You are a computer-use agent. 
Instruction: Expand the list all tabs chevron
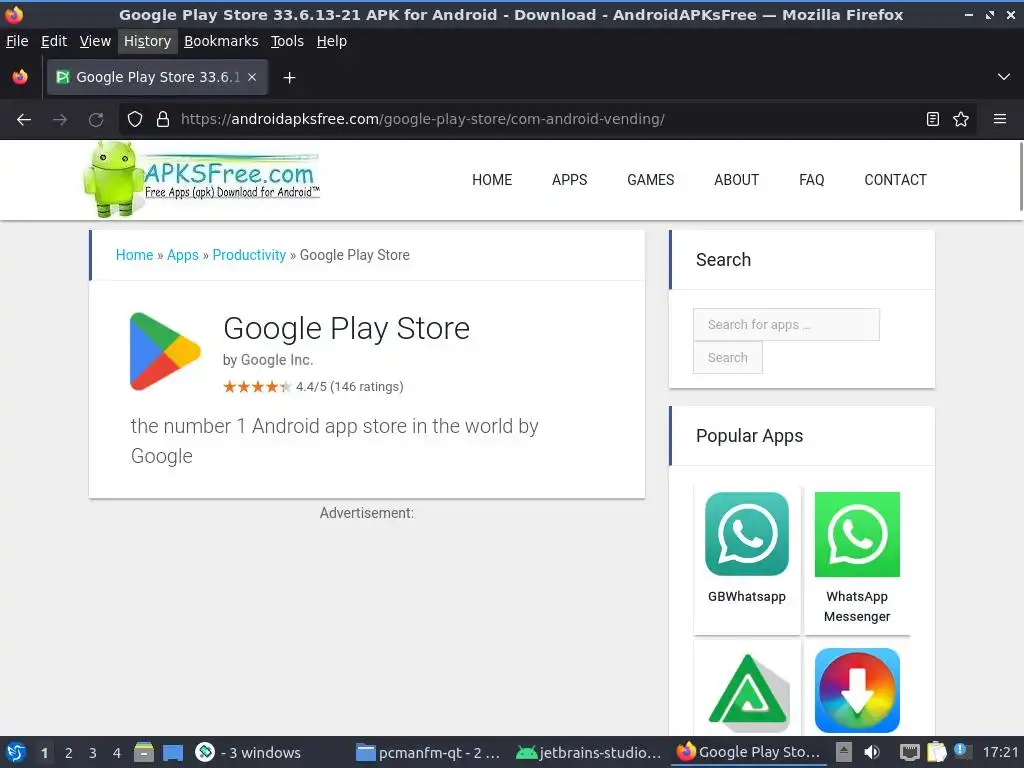pyautogui.click(x=1004, y=77)
